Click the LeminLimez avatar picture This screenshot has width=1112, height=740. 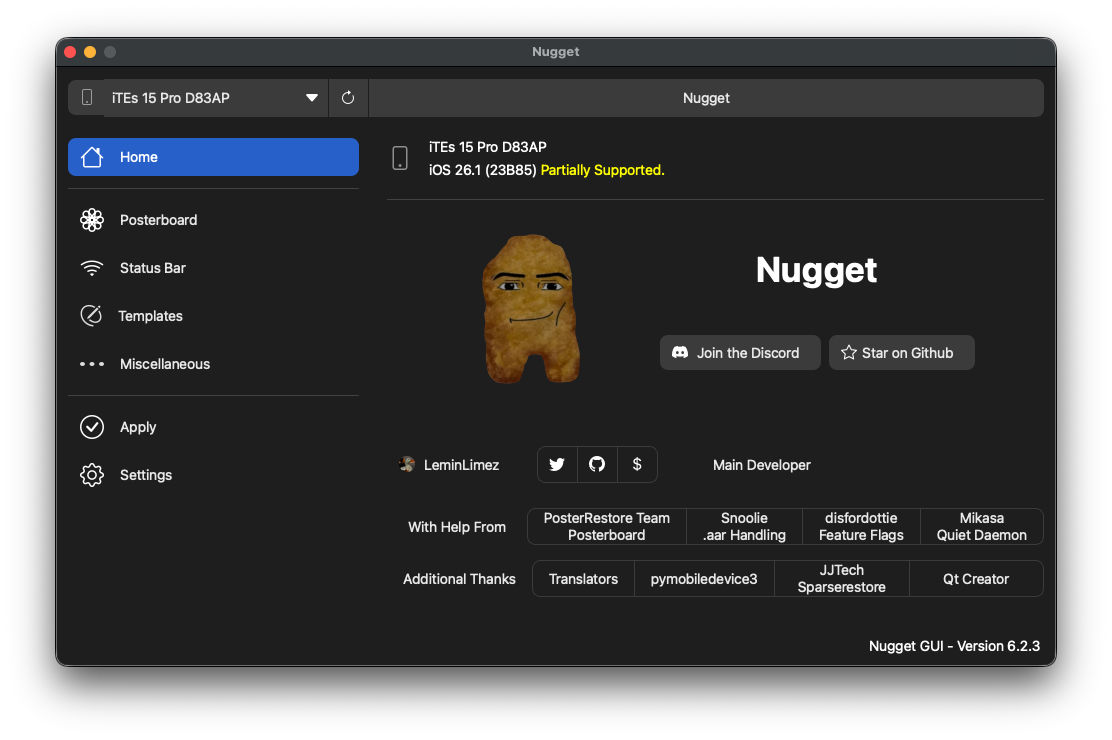click(x=406, y=465)
